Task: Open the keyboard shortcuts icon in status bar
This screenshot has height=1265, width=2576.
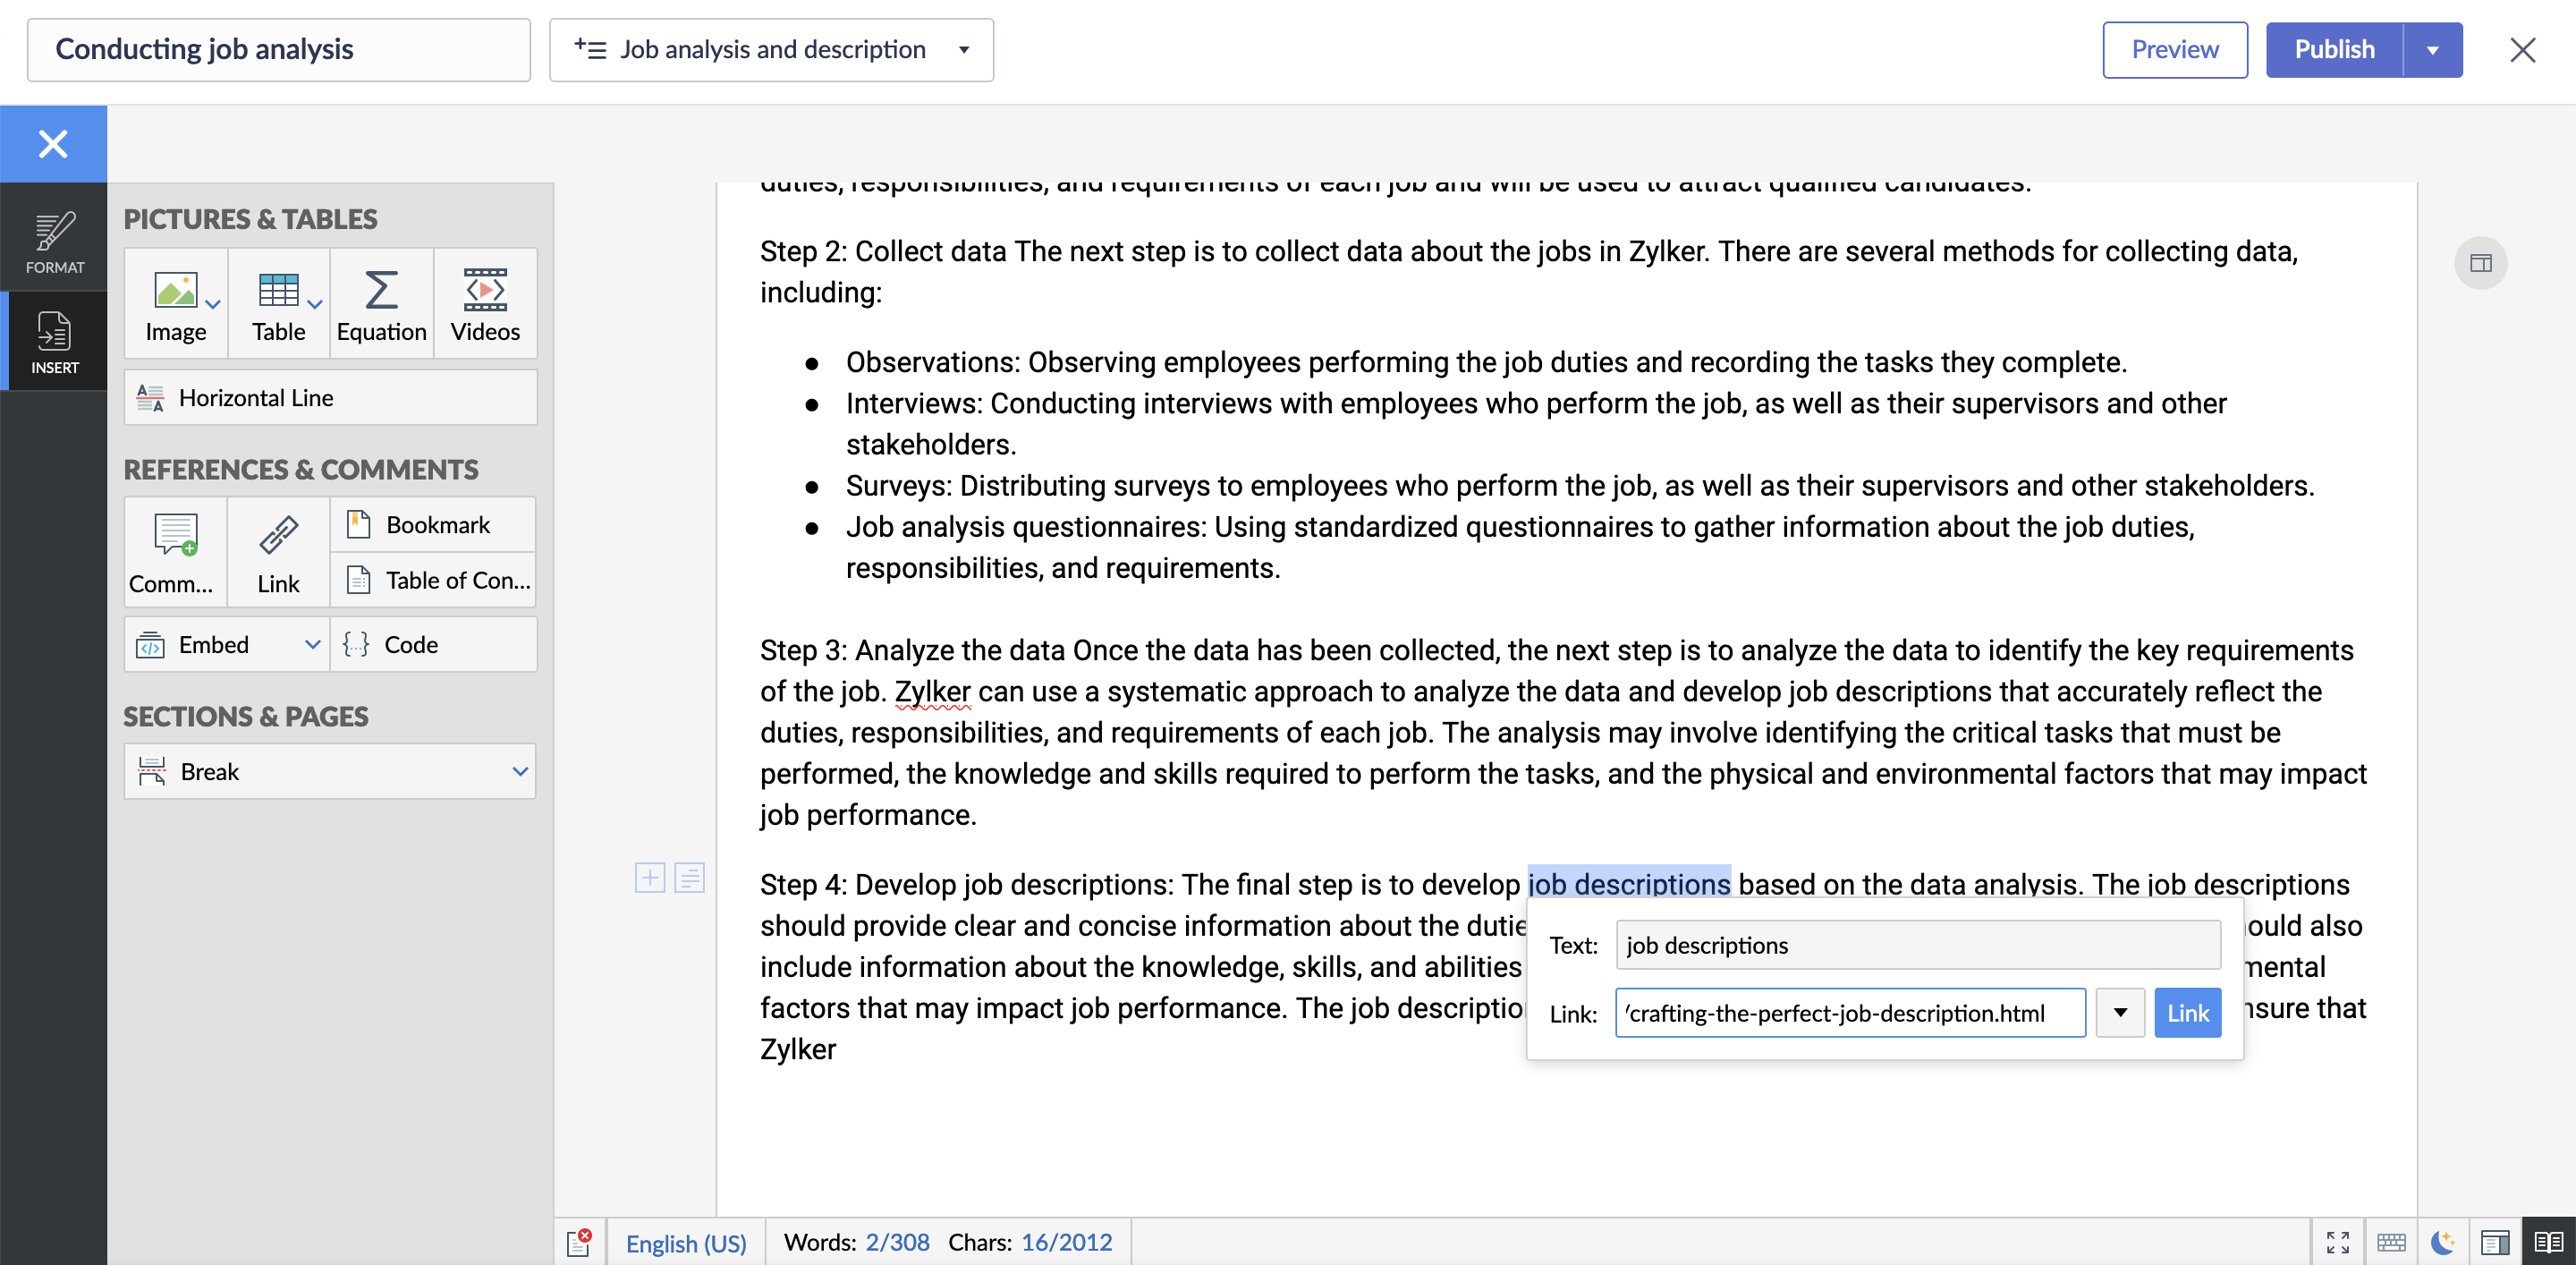Action: [2391, 1242]
